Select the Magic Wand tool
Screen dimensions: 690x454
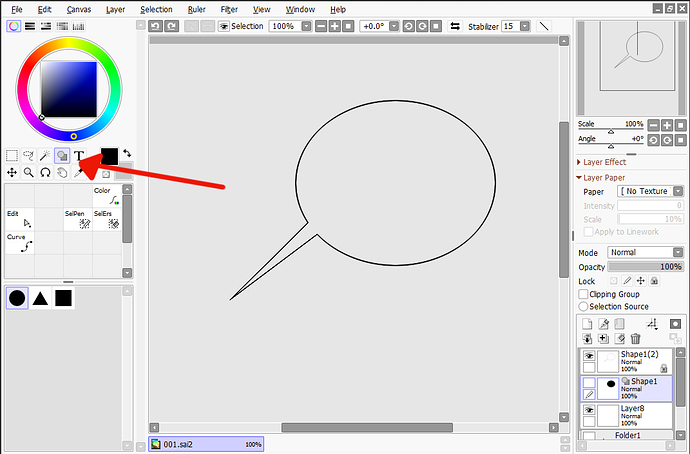(45, 156)
